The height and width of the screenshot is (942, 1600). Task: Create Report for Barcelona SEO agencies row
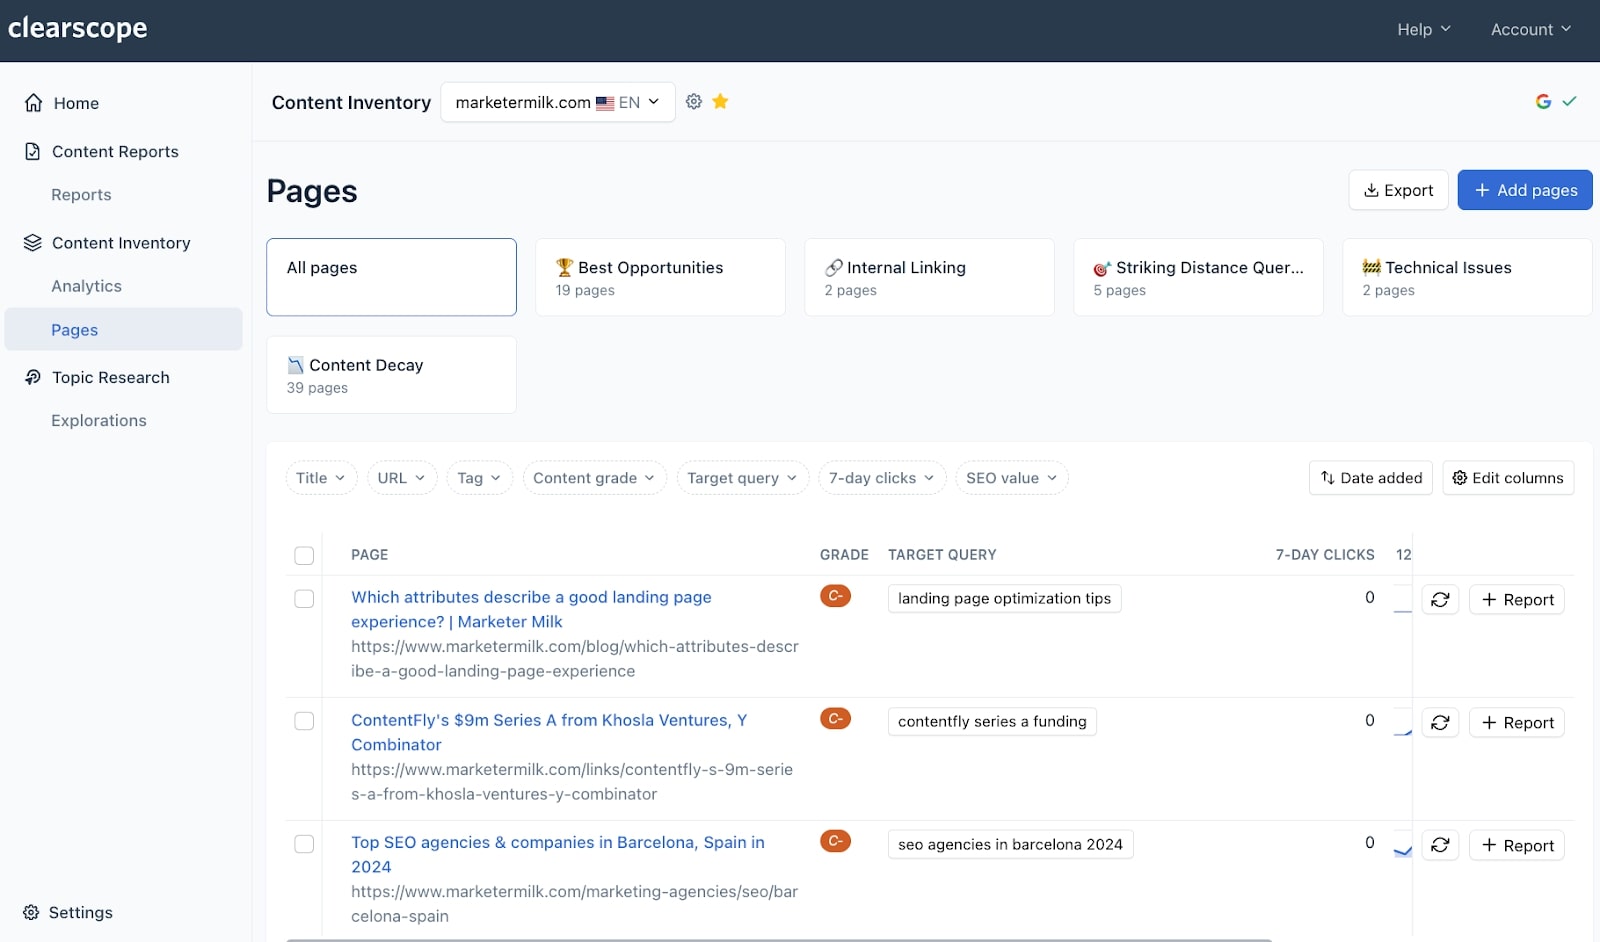point(1517,846)
